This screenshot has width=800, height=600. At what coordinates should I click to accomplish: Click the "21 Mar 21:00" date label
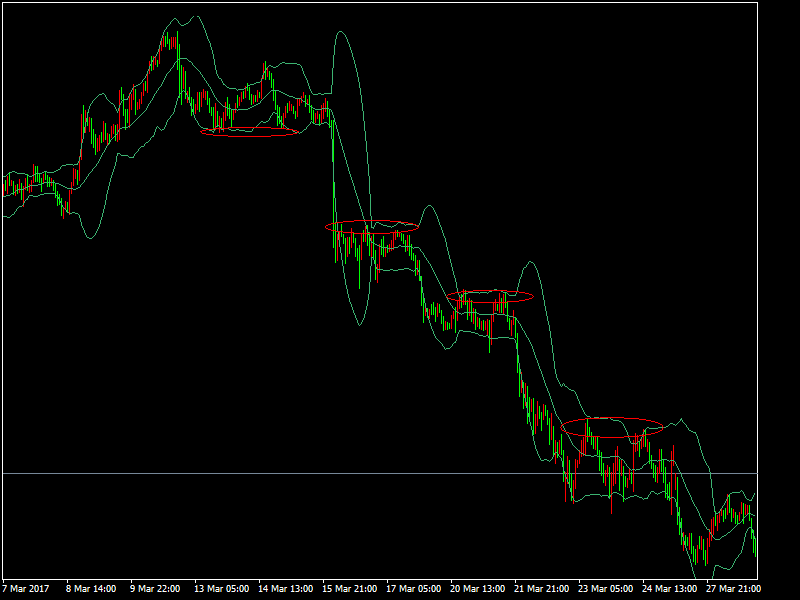[542, 588]
